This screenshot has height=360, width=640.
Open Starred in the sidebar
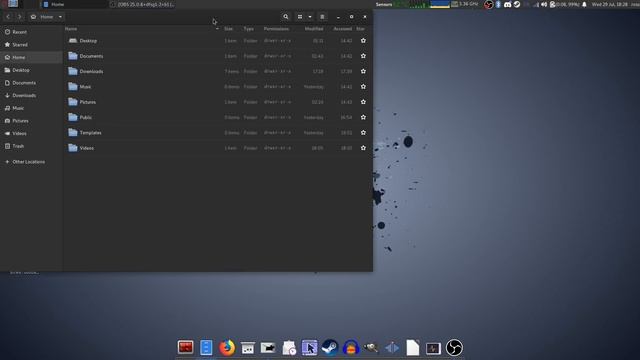tap(31, 44)
